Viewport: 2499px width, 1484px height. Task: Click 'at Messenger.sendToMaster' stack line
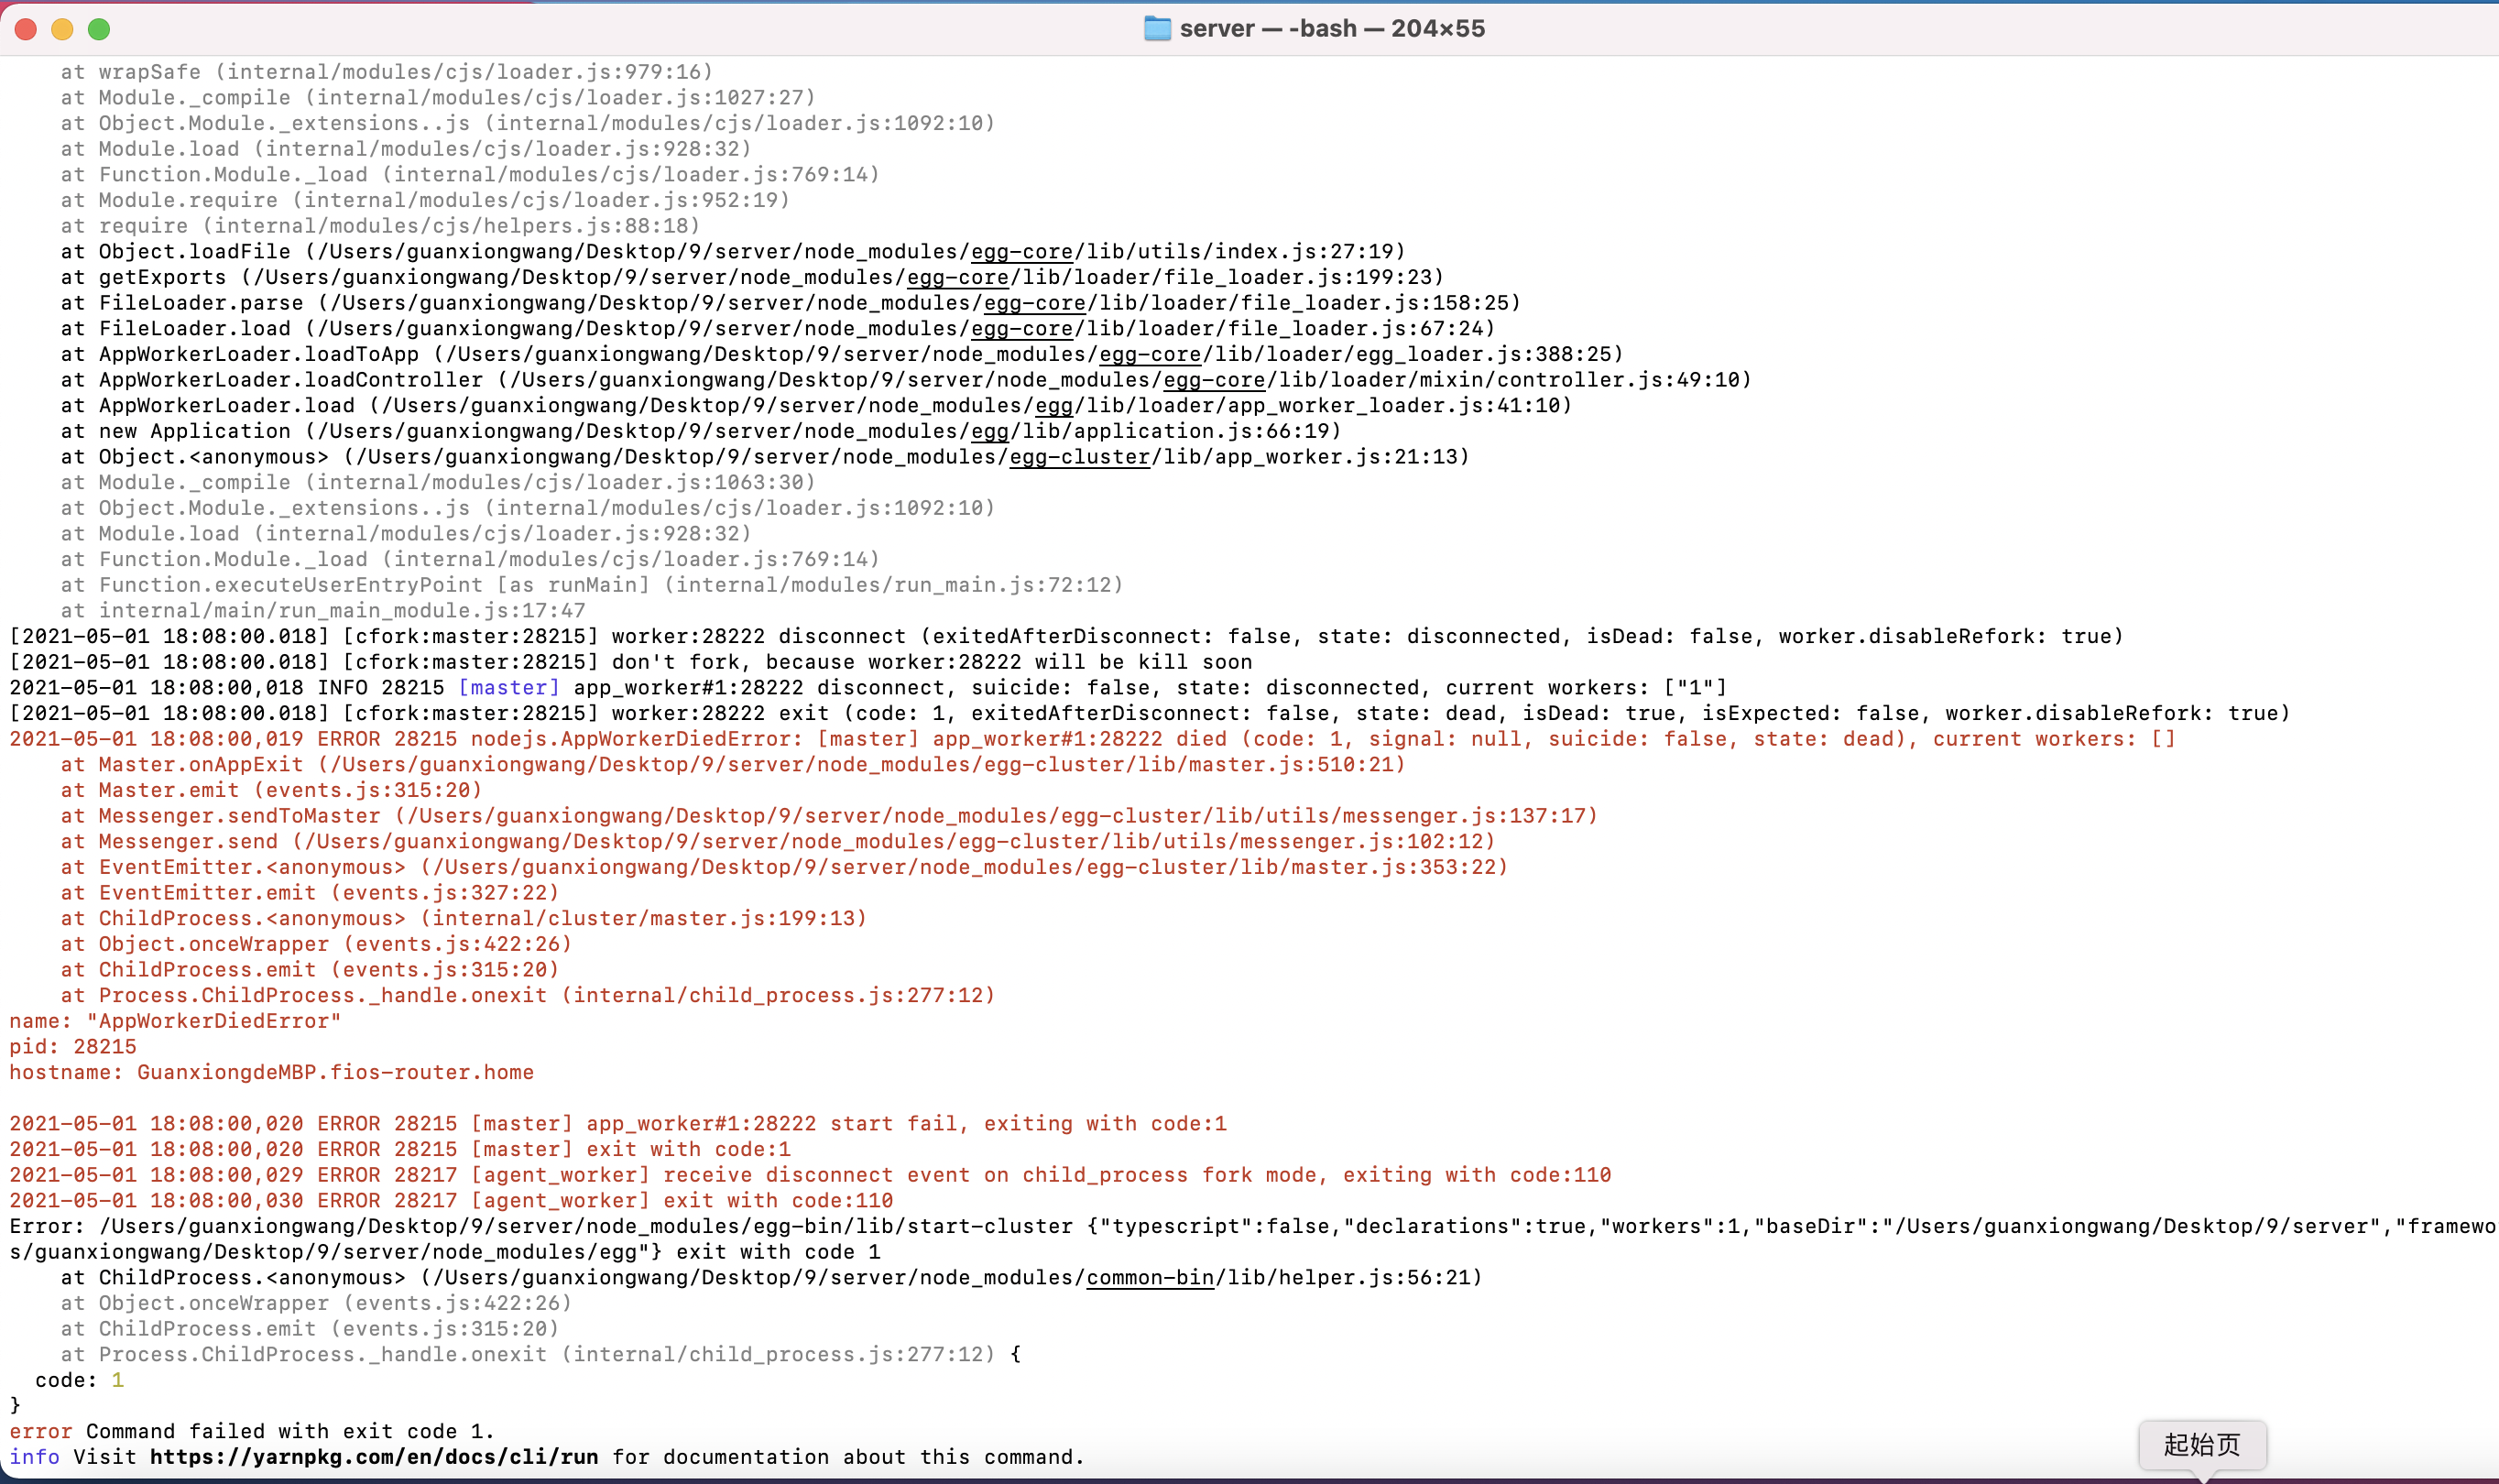point(829,816)
